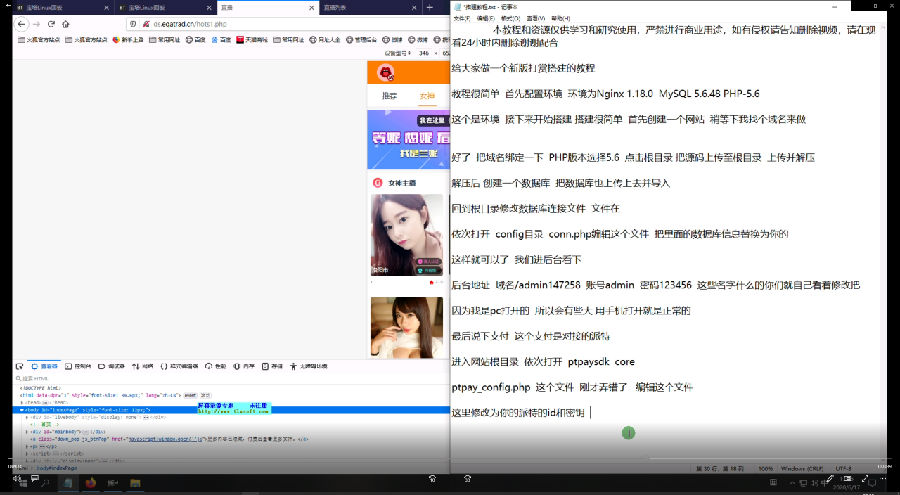
Task: Open the Console panel icon
Action: [x=68, y=366]
